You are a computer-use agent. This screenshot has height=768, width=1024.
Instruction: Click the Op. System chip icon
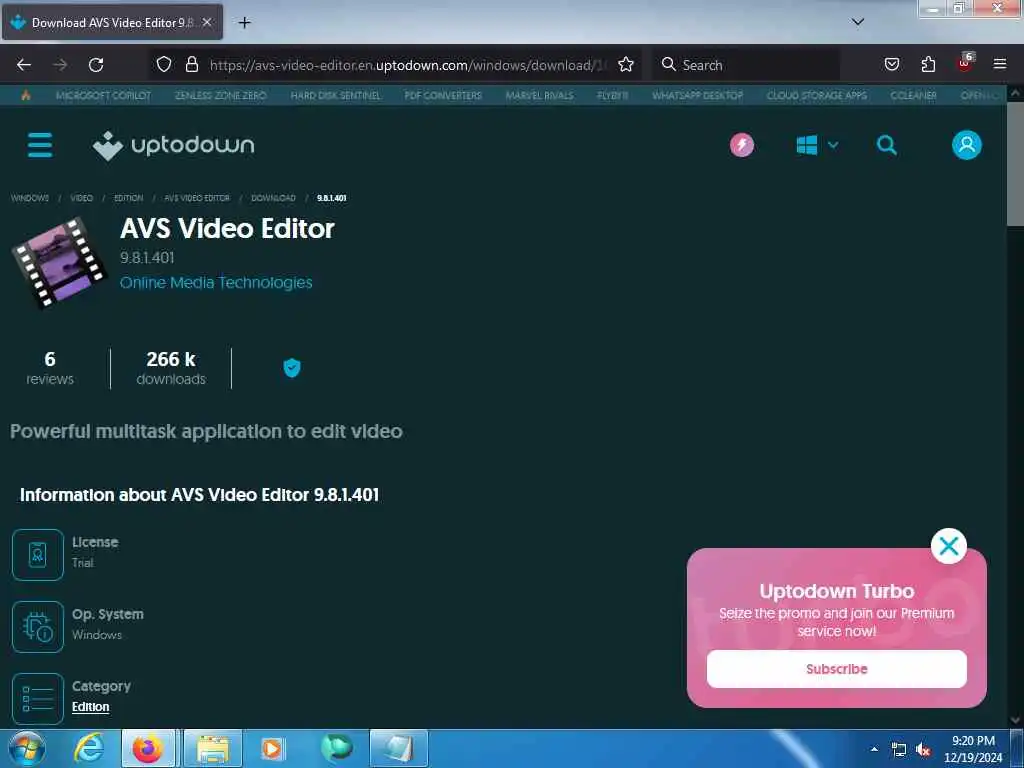point(38,627)
